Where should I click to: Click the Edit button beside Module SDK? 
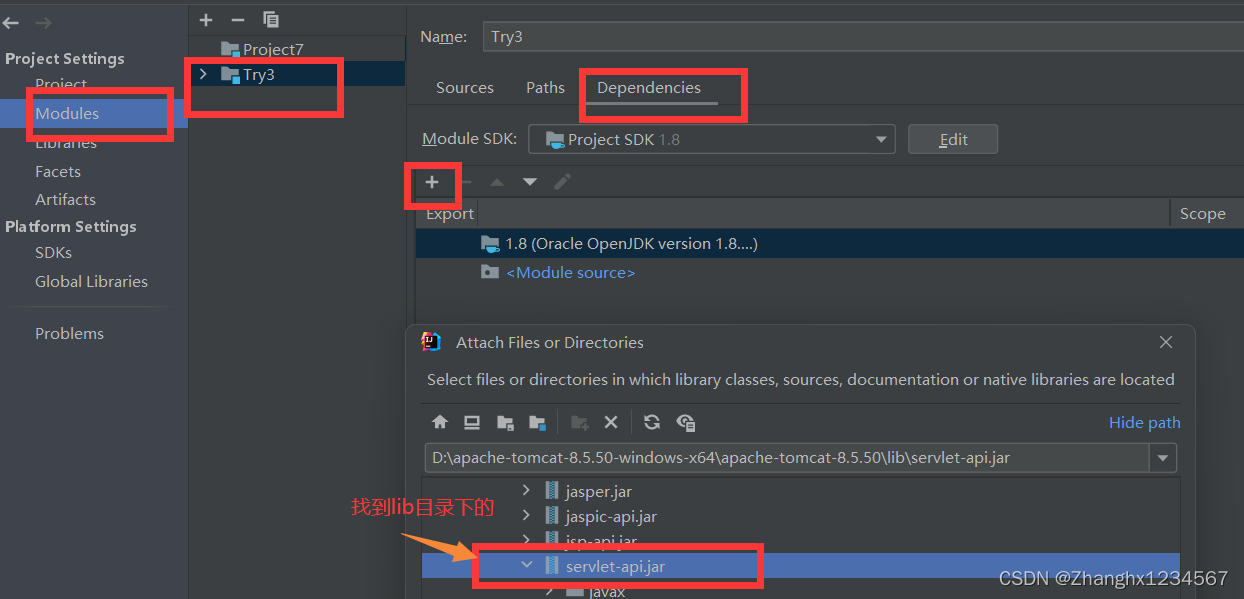[951, 138]
